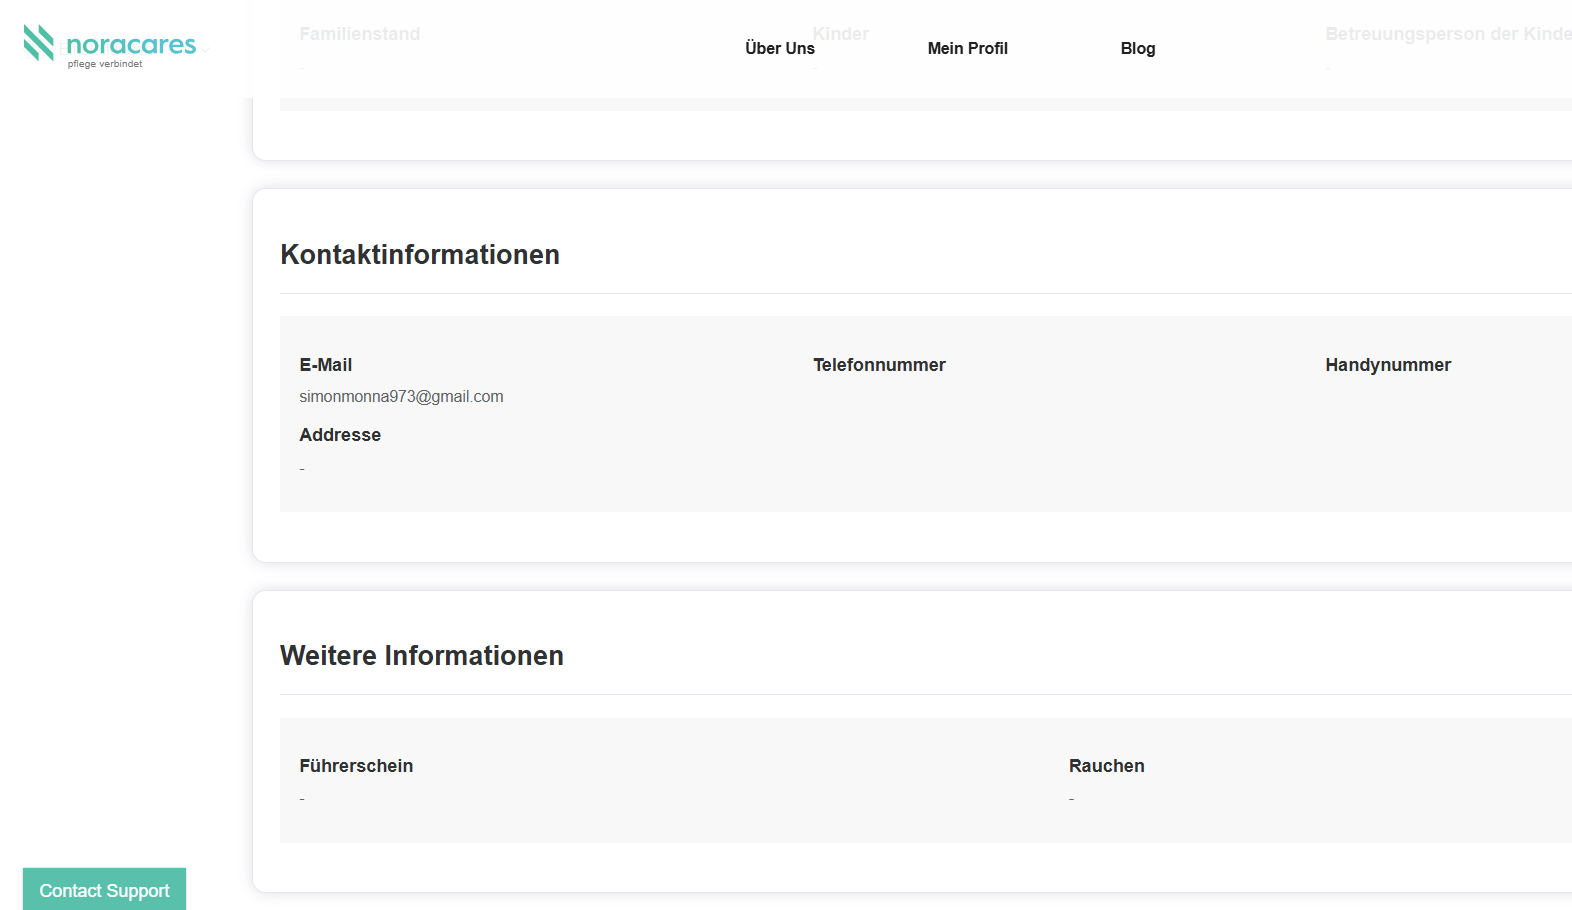Select the Handynummer field label
Screen dimensions: 1572x910
(x=1387, y=365)
